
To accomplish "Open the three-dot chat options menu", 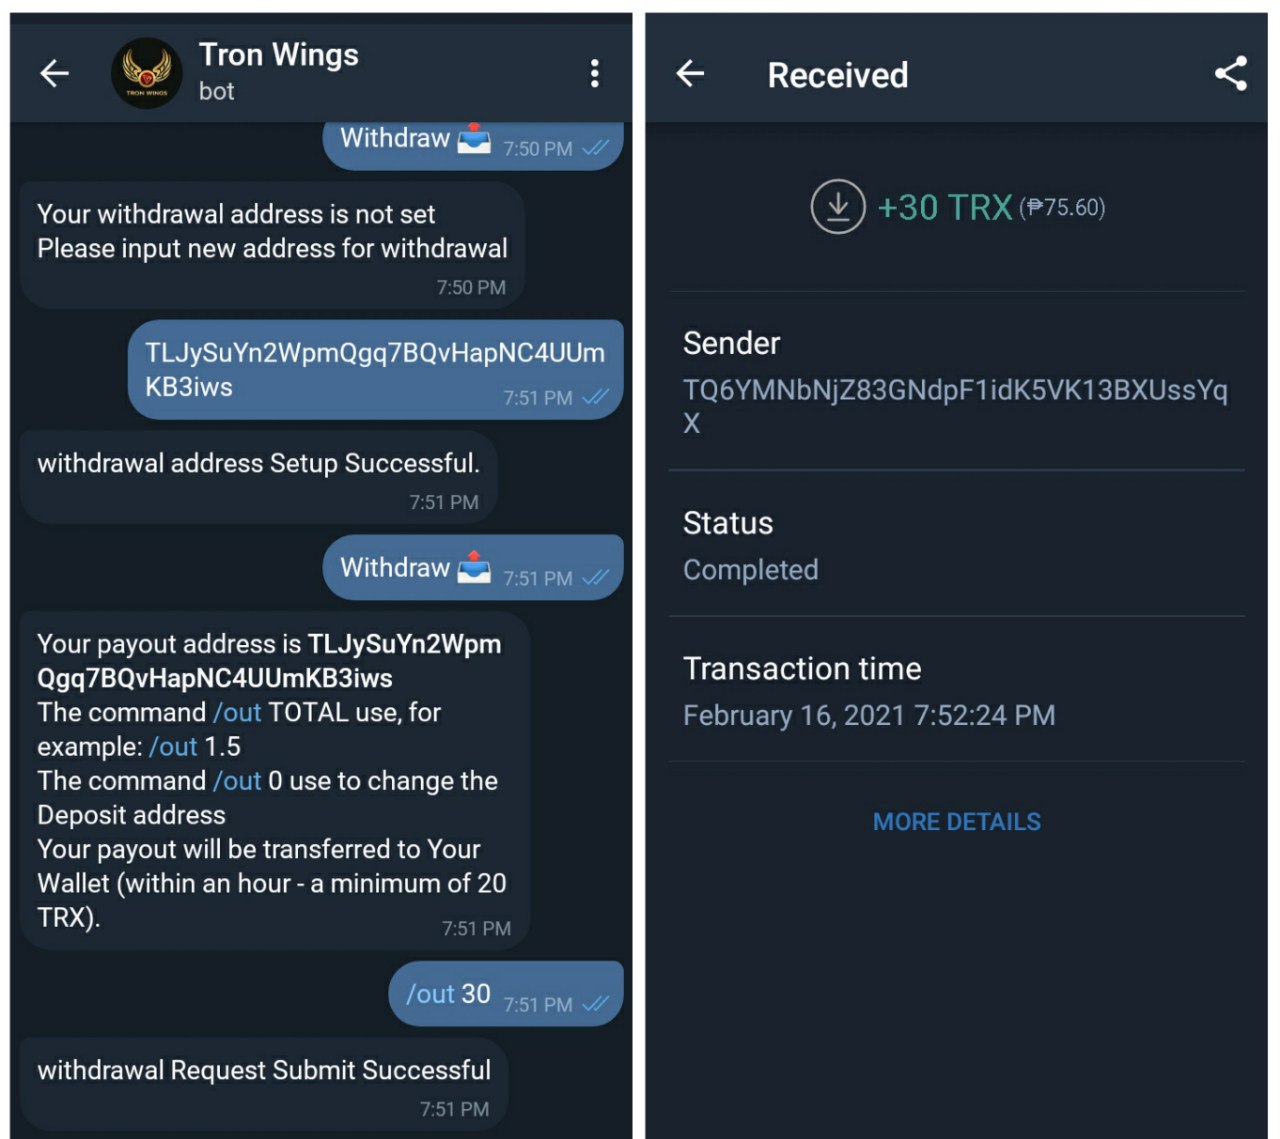I will [x=595, y=73].
